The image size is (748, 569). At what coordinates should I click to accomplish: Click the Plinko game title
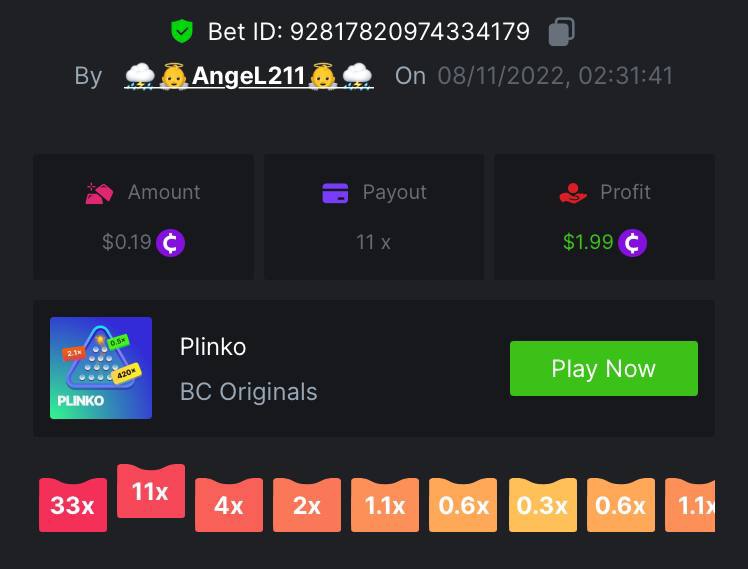(x=213, y=347)
